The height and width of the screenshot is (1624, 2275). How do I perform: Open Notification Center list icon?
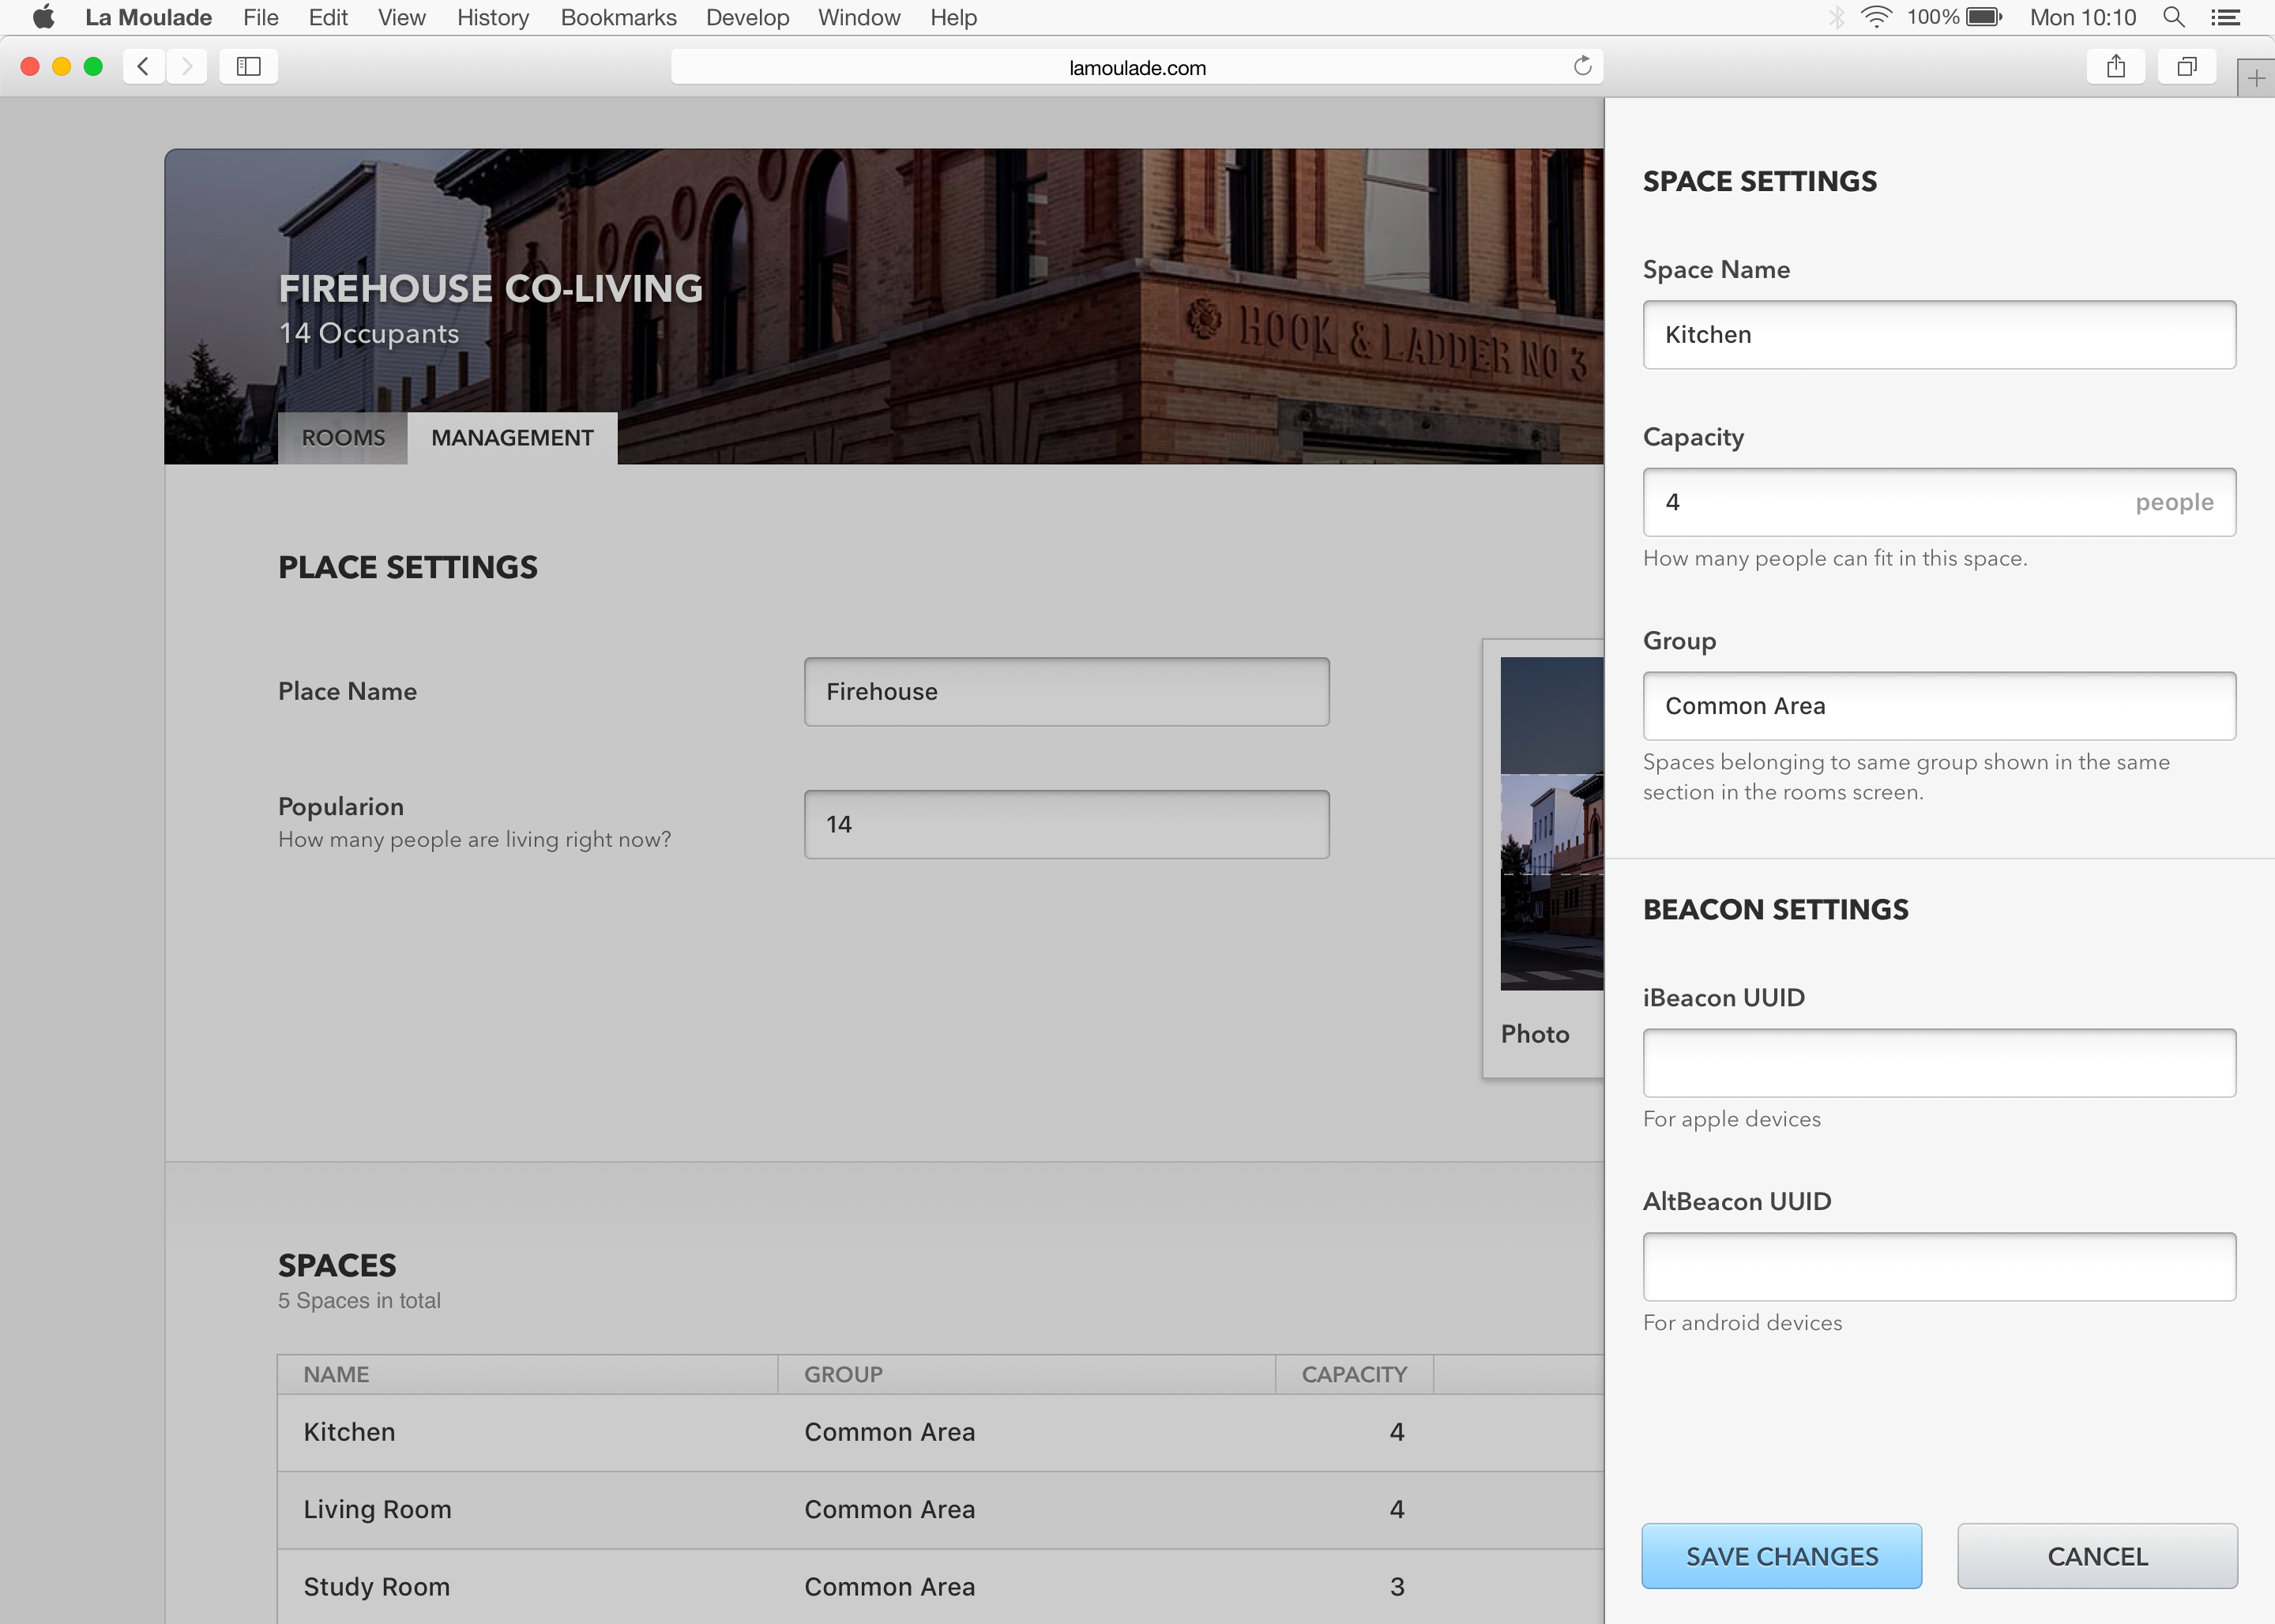coord(2225,17)
